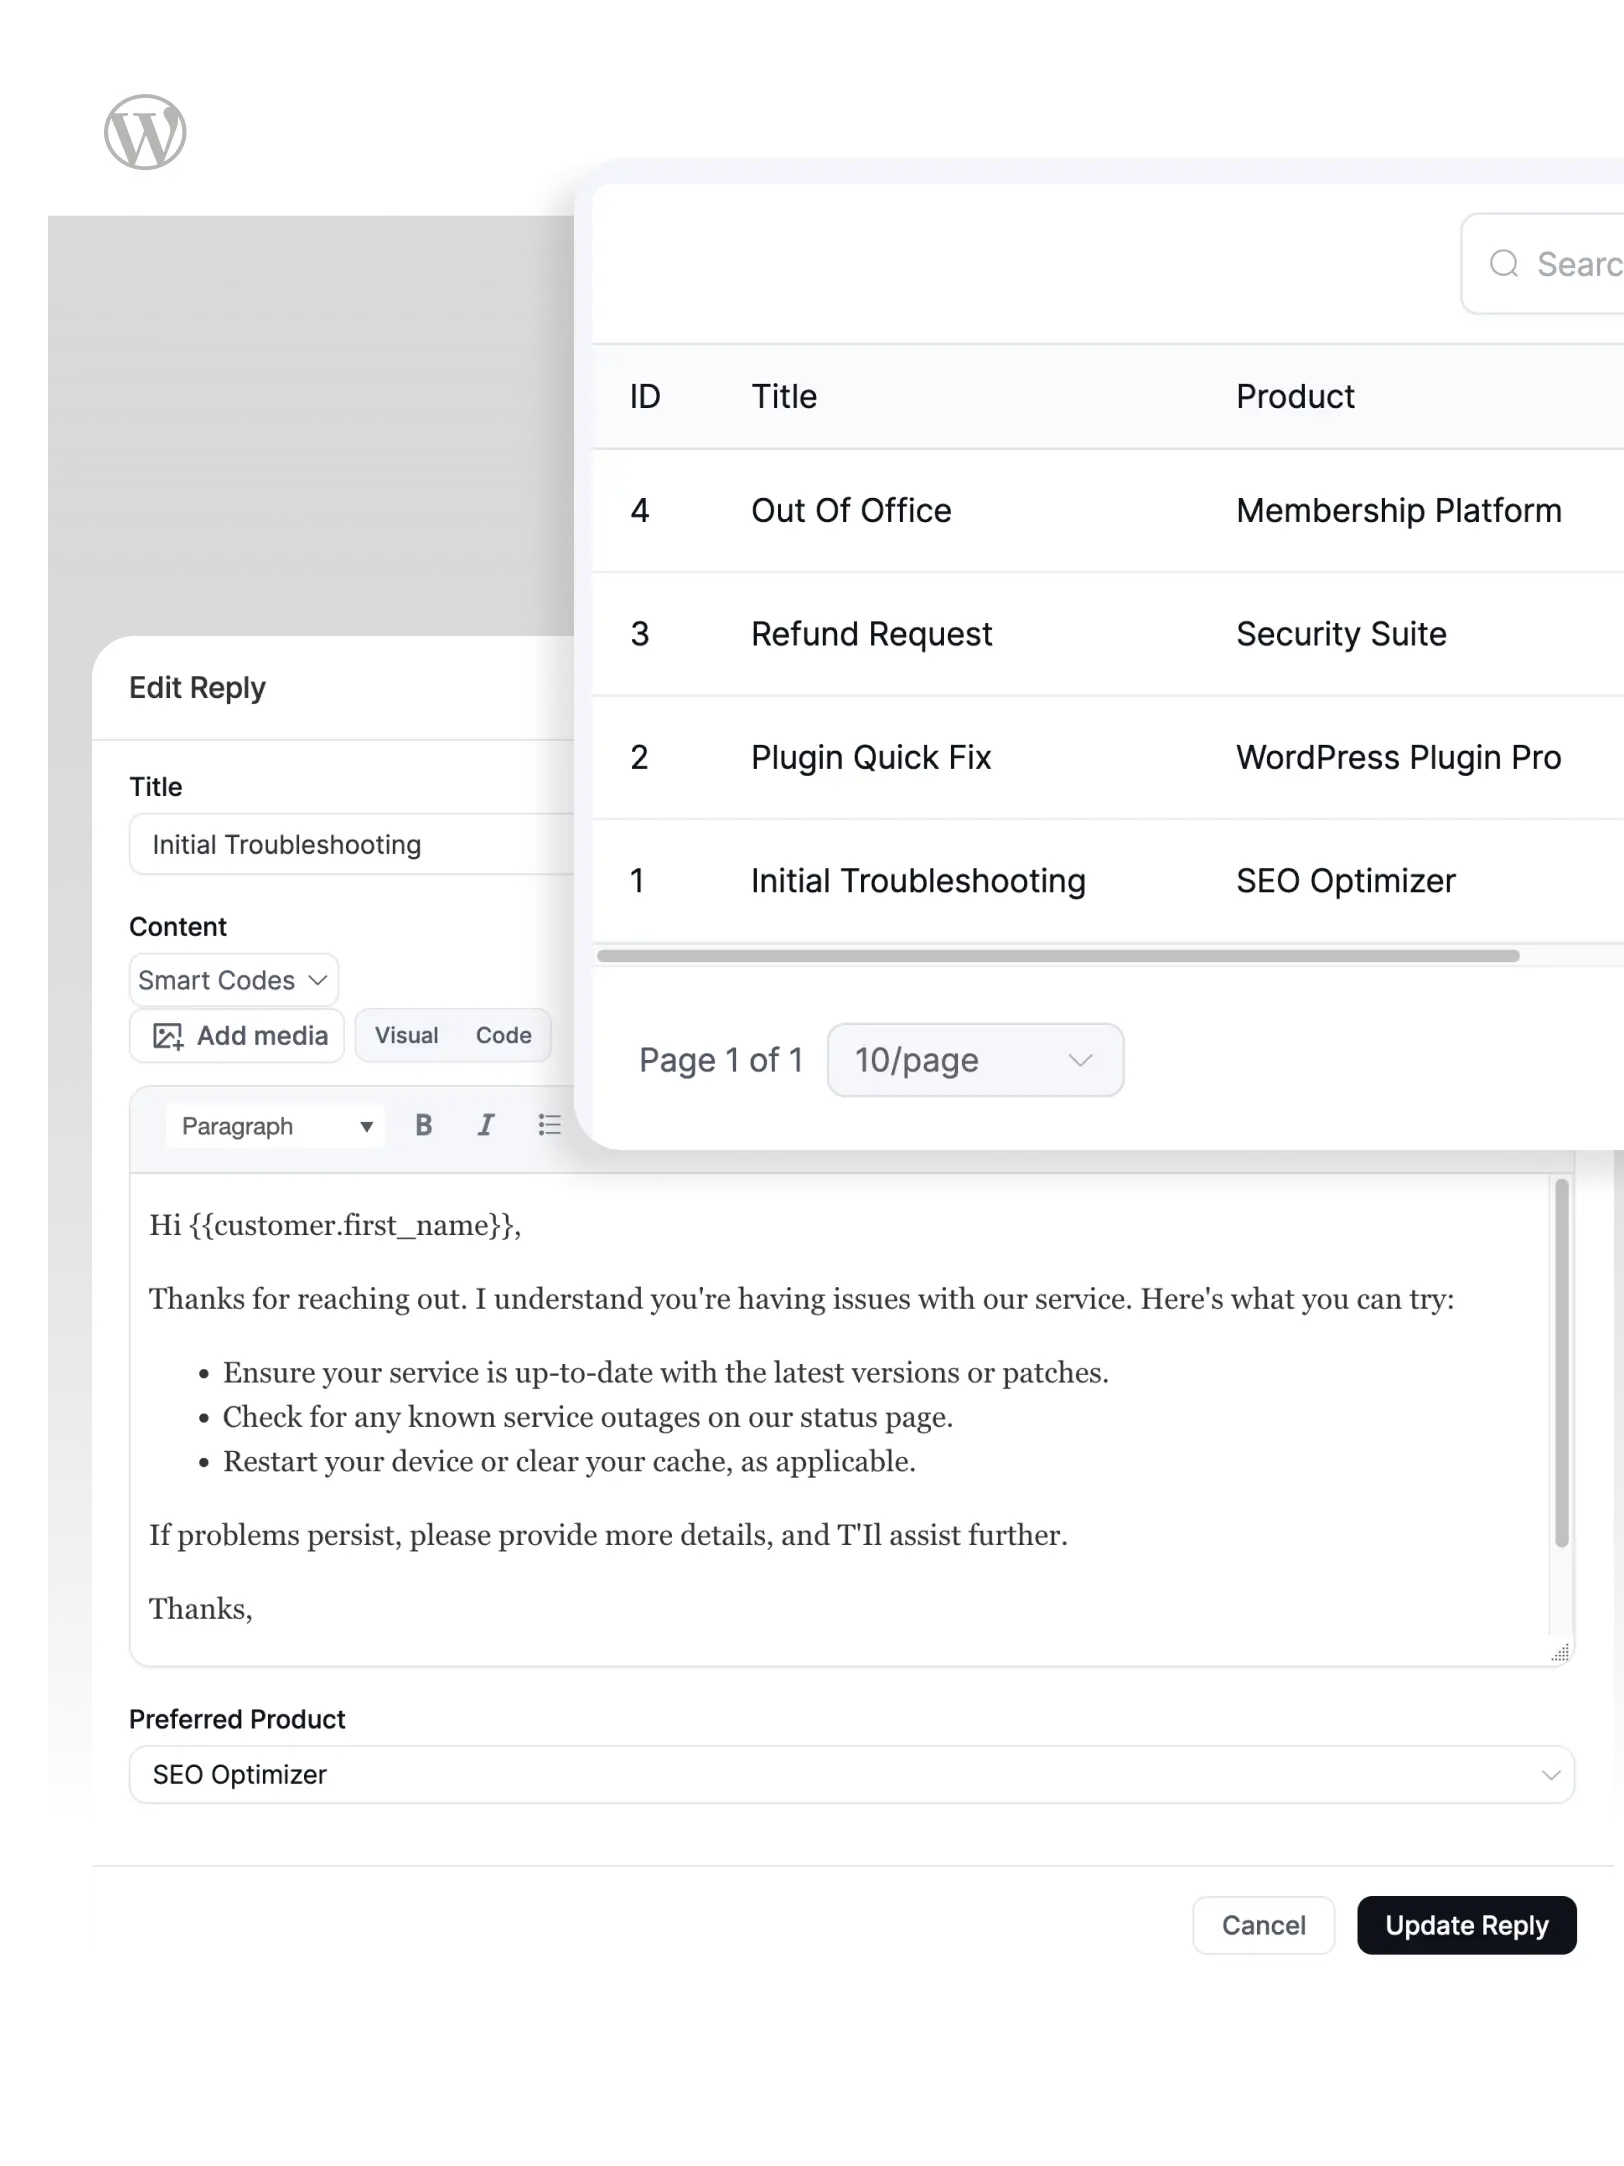The image size is (1624, 2166).
Task: Click the Cancel button
Action: (1263, 1924)
